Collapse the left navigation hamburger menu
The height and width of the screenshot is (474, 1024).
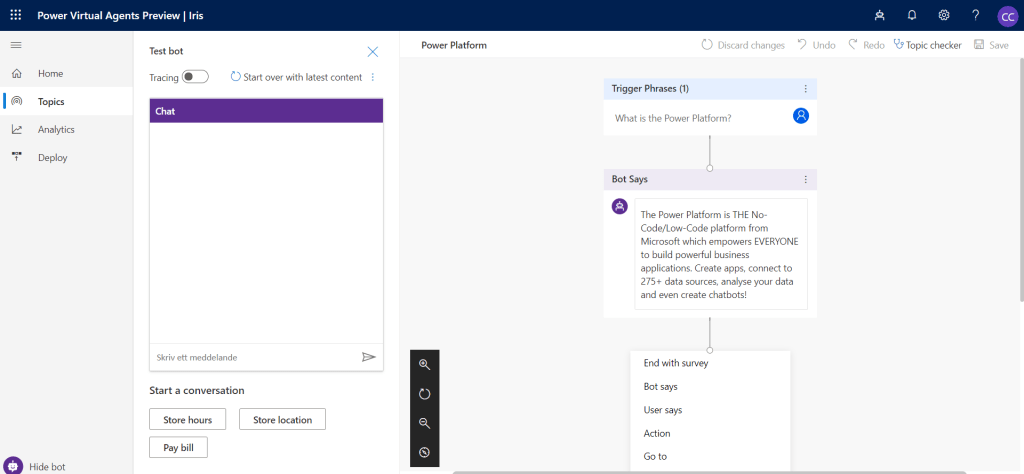pyautogui.click(x=15, y=45)
